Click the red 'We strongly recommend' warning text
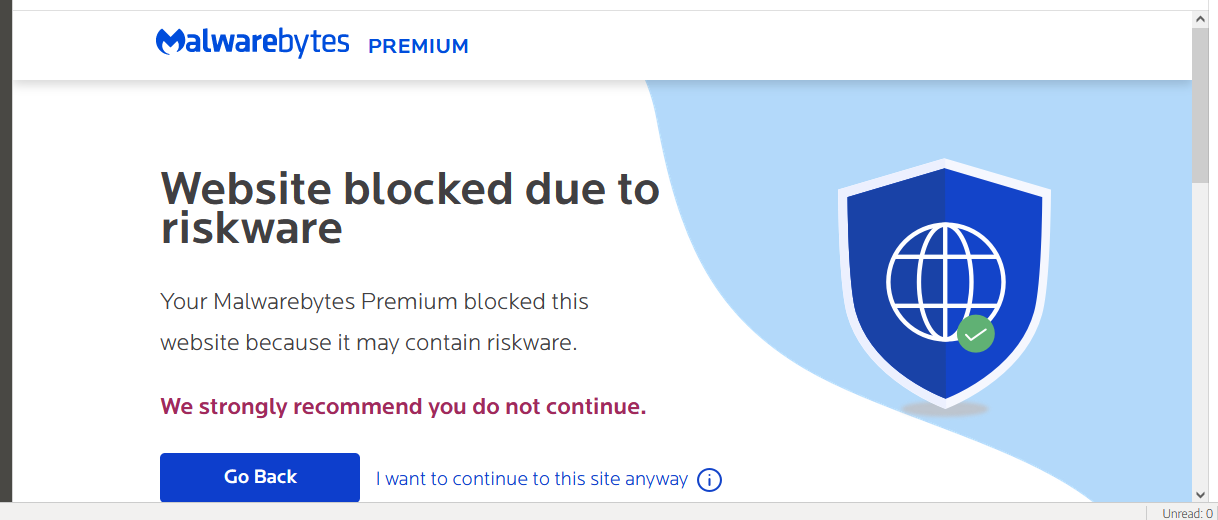The image size is (1218, 520). click(404, 407)
